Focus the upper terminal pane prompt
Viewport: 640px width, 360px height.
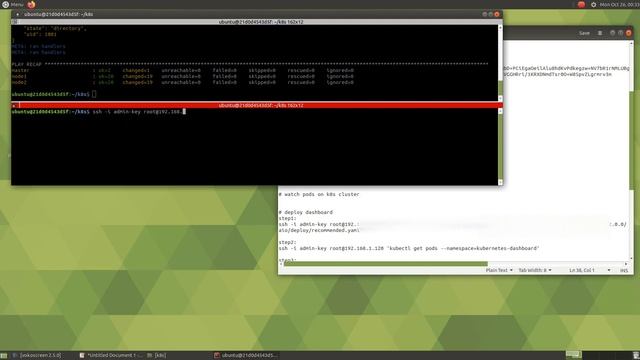click(54, 94)
